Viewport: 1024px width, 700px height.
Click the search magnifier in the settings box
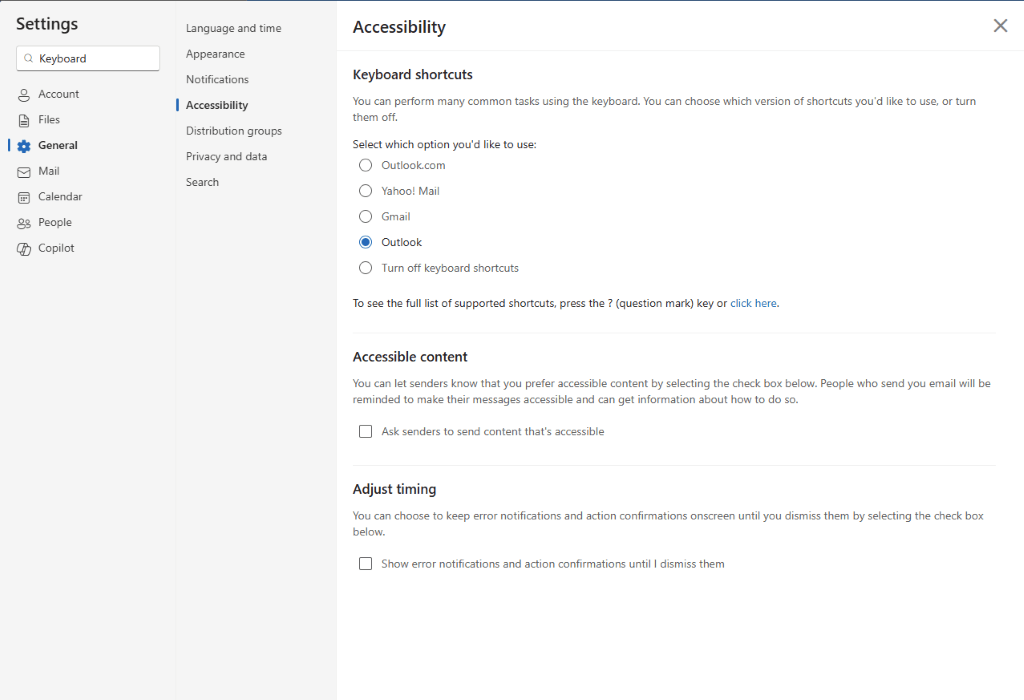[x=27, y=58]
